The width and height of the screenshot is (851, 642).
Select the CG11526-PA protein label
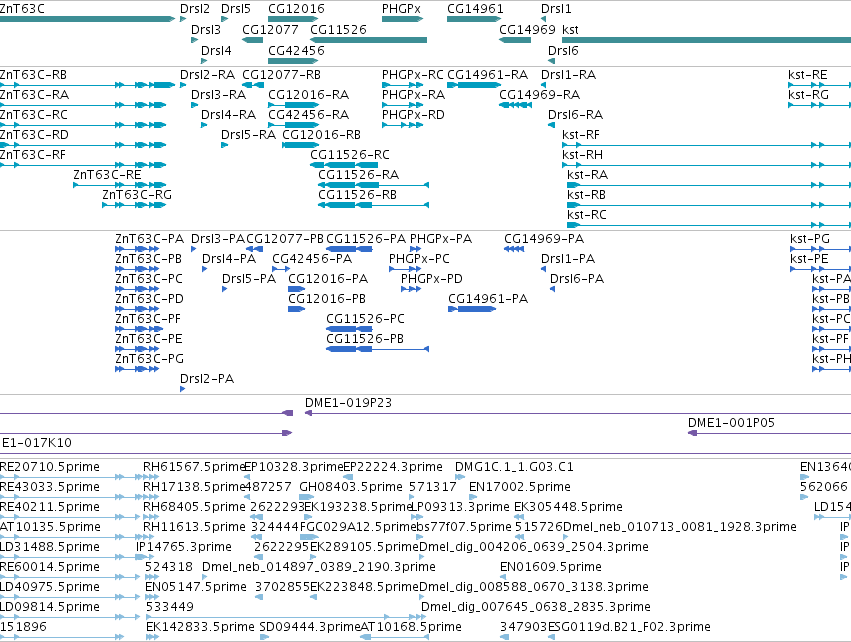366,239
